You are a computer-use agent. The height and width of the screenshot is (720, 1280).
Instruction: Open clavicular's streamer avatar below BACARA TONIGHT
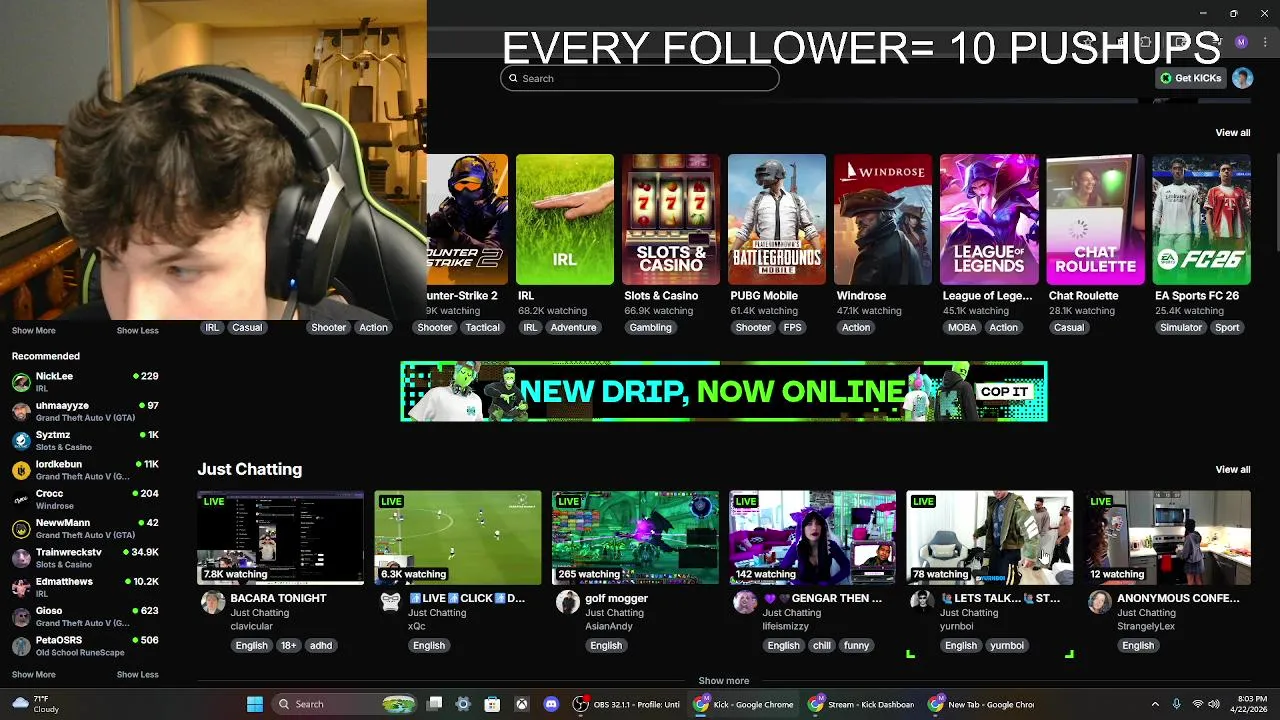point(213,602)
